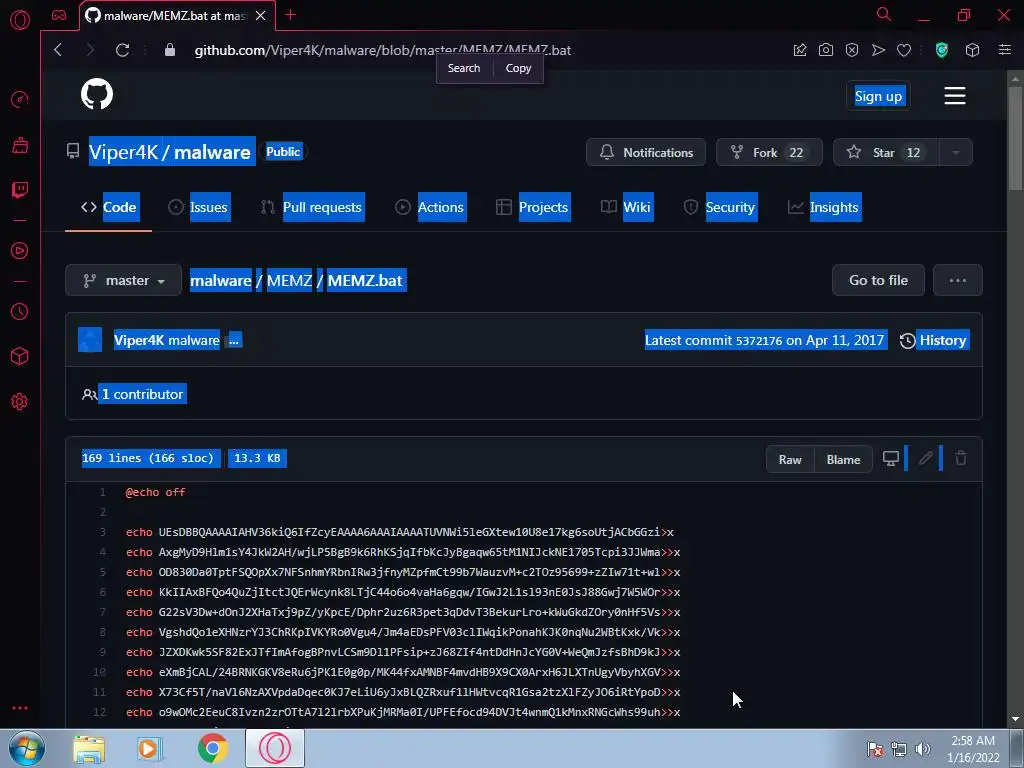Click the Notifications button

pos(646,152)
